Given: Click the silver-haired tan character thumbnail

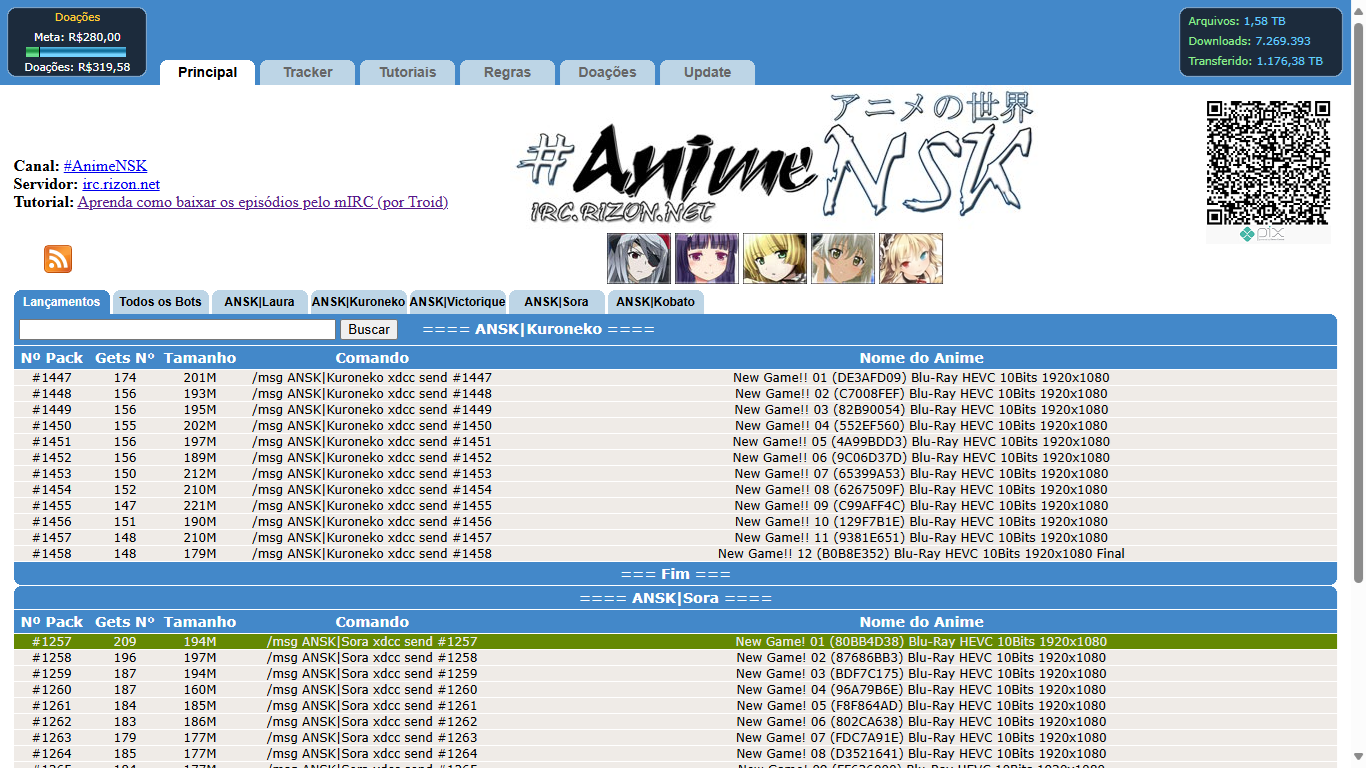Looking at the screenshot, I should click(x=842, y=258).
